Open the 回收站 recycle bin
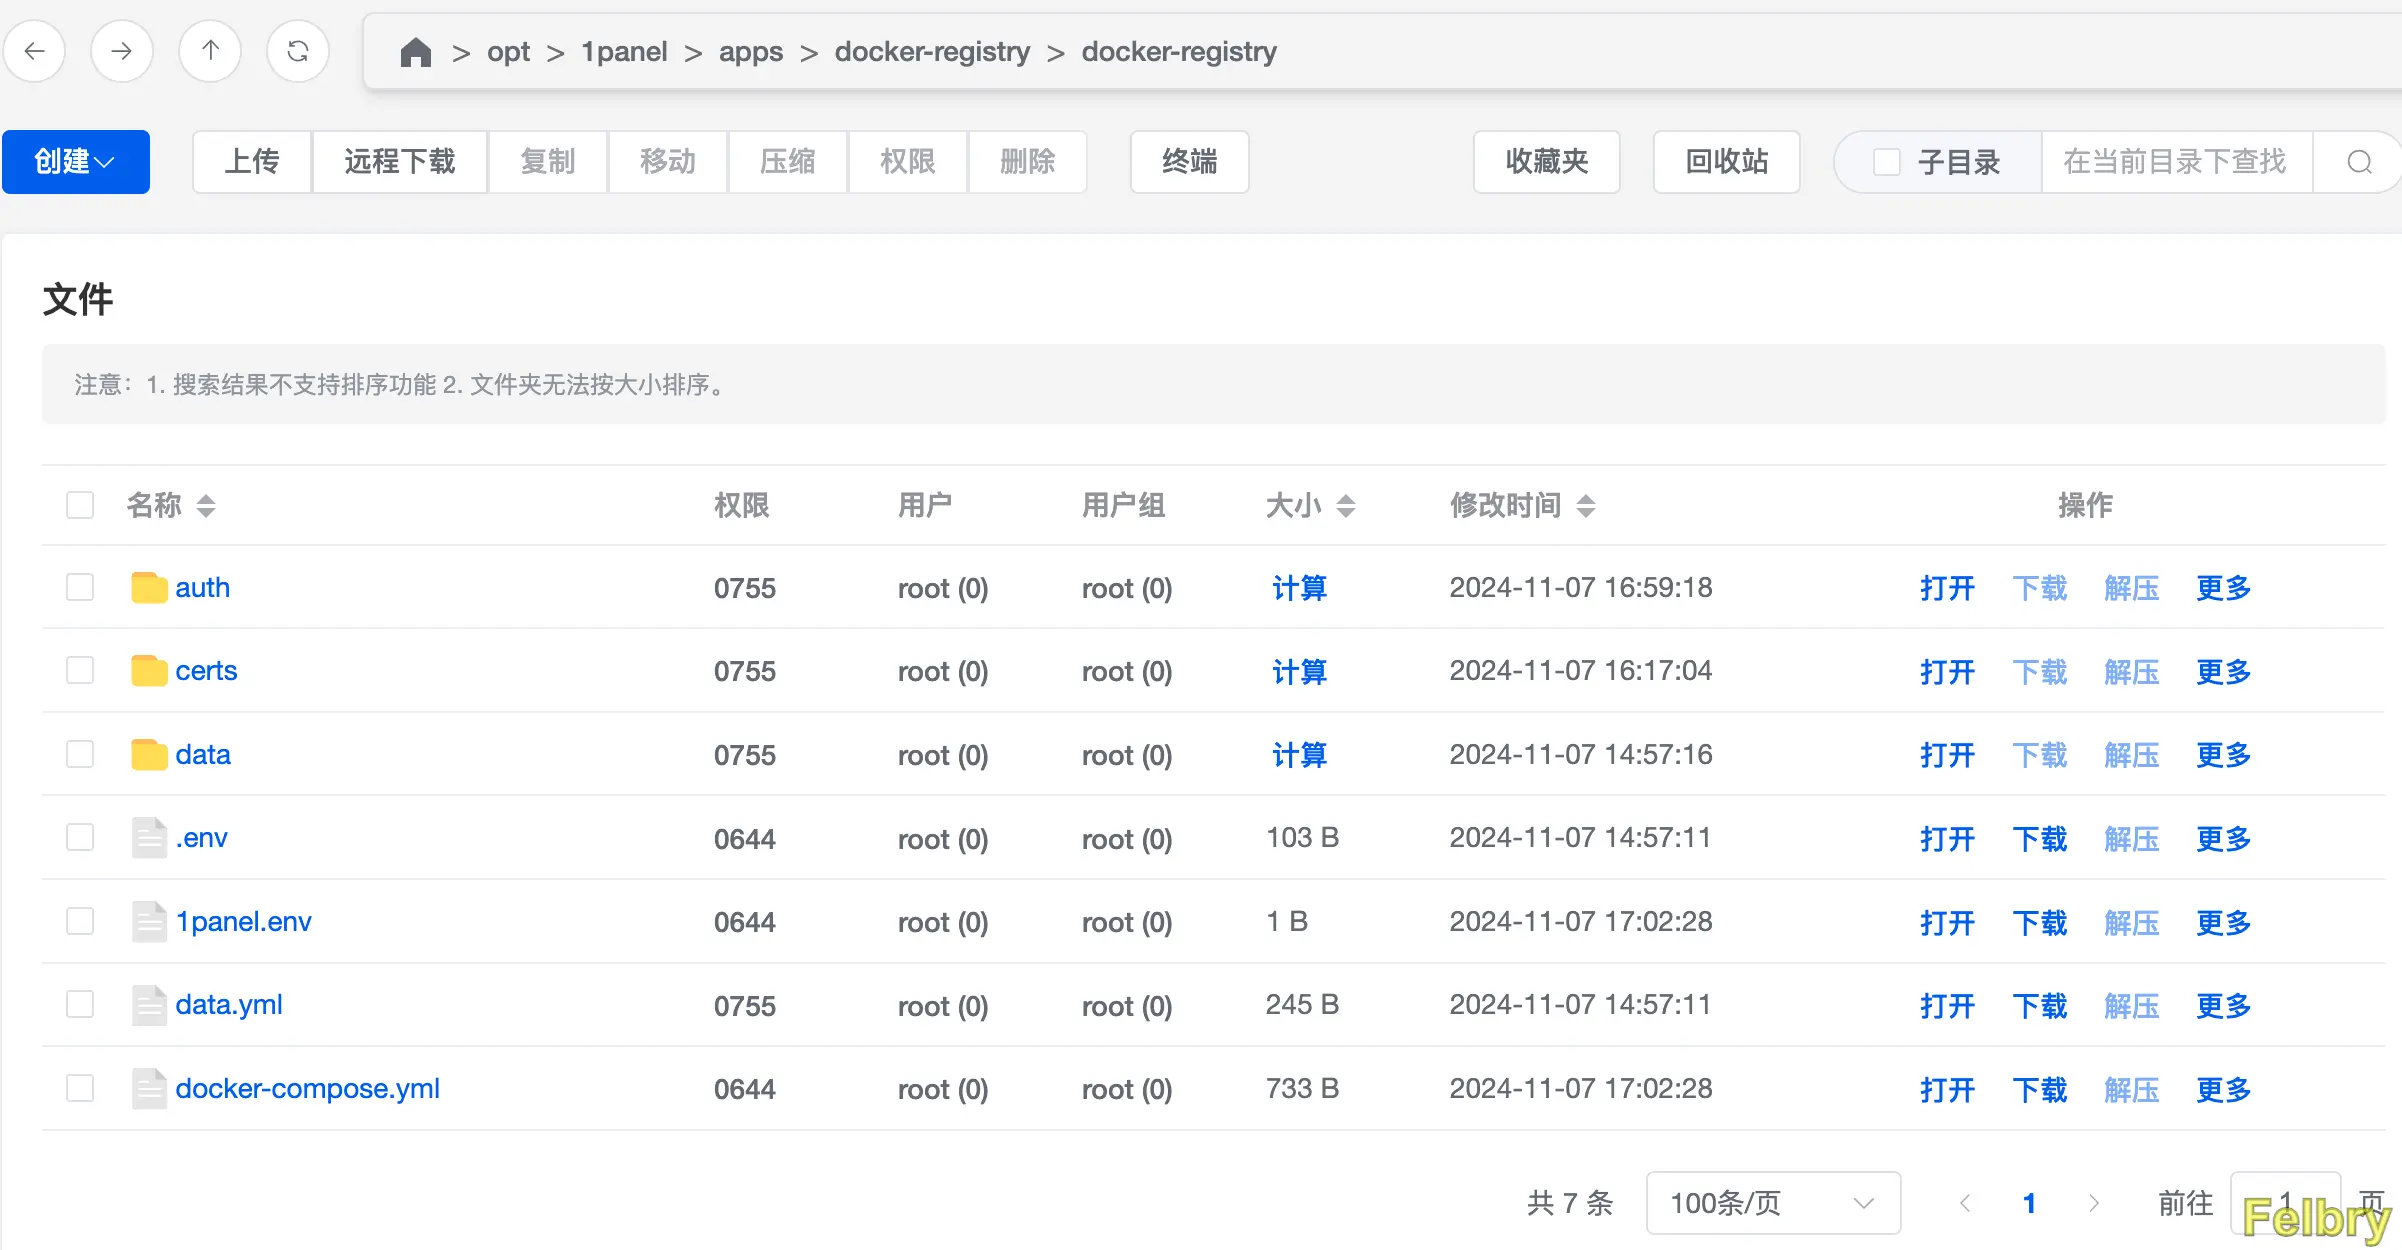This screenshot has width=2402, height=1250. pyautogui.click(x=1727, y=162)
